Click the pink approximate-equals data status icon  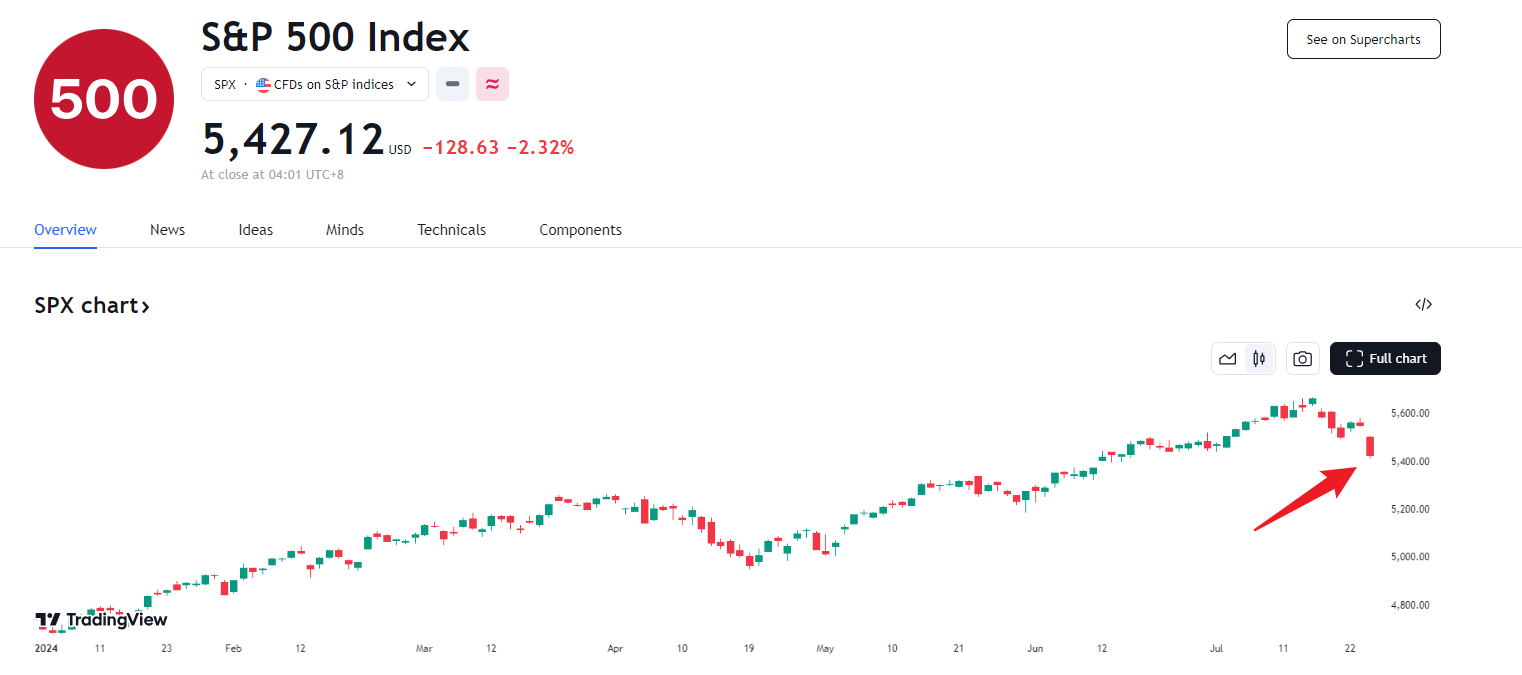pyautogui.click(x=492, y=84)
